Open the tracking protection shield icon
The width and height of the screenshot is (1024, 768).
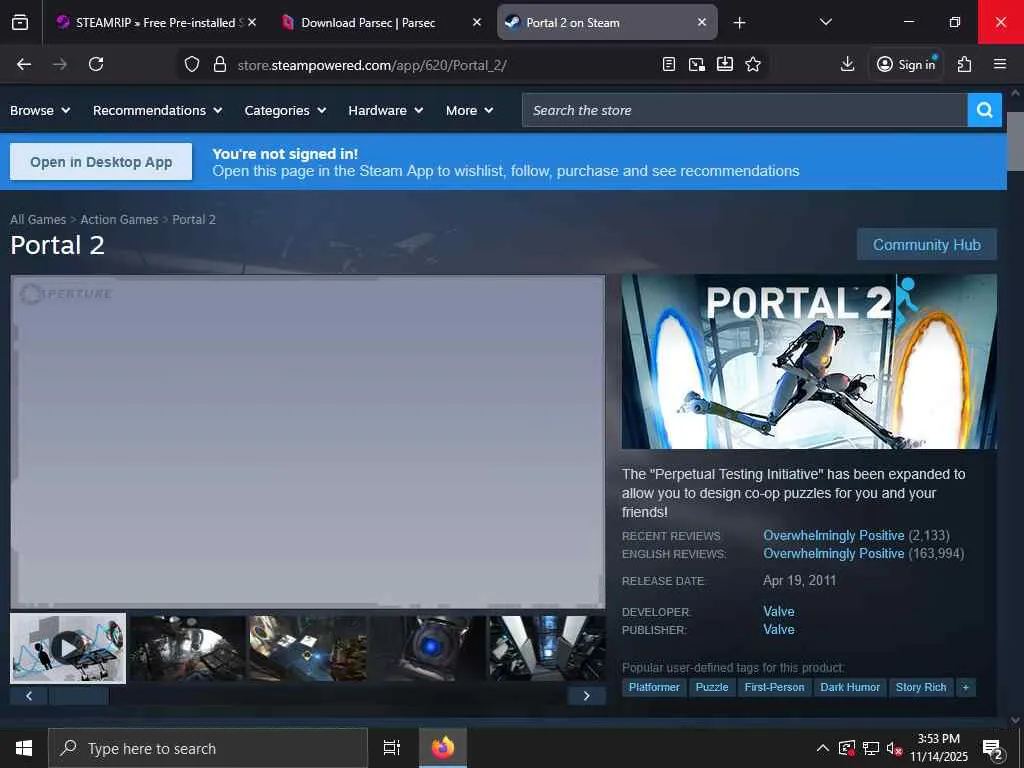[191, 64]
